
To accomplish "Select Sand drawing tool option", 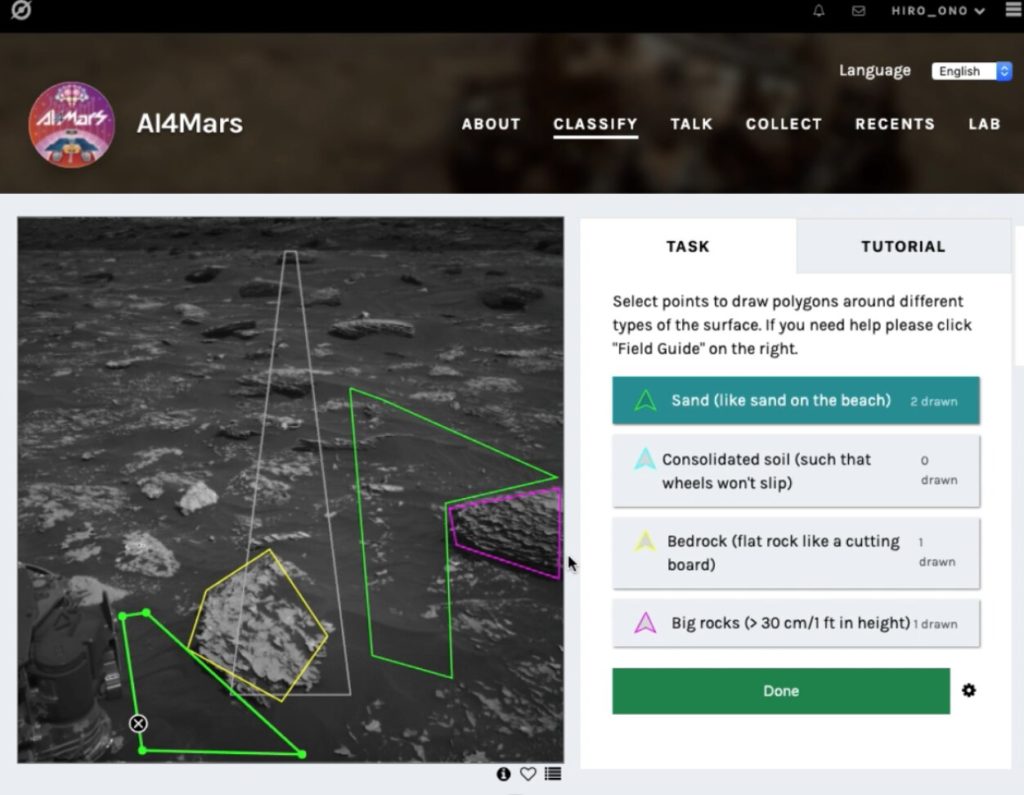I will (795, 400).
